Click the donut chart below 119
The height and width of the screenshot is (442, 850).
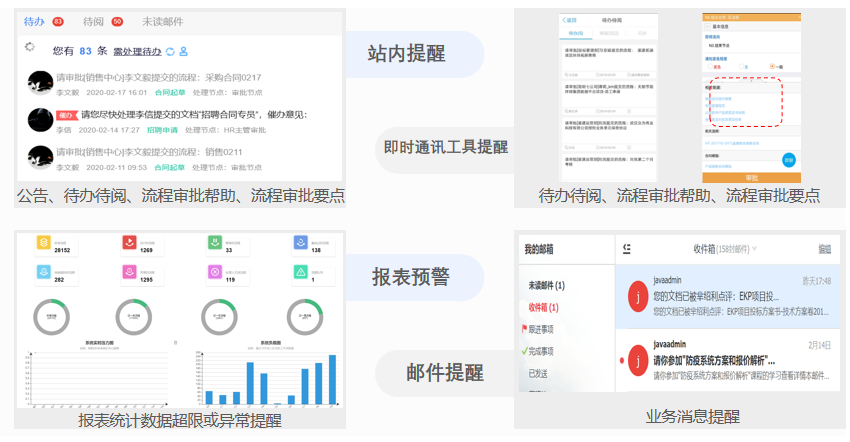(219, 317)
